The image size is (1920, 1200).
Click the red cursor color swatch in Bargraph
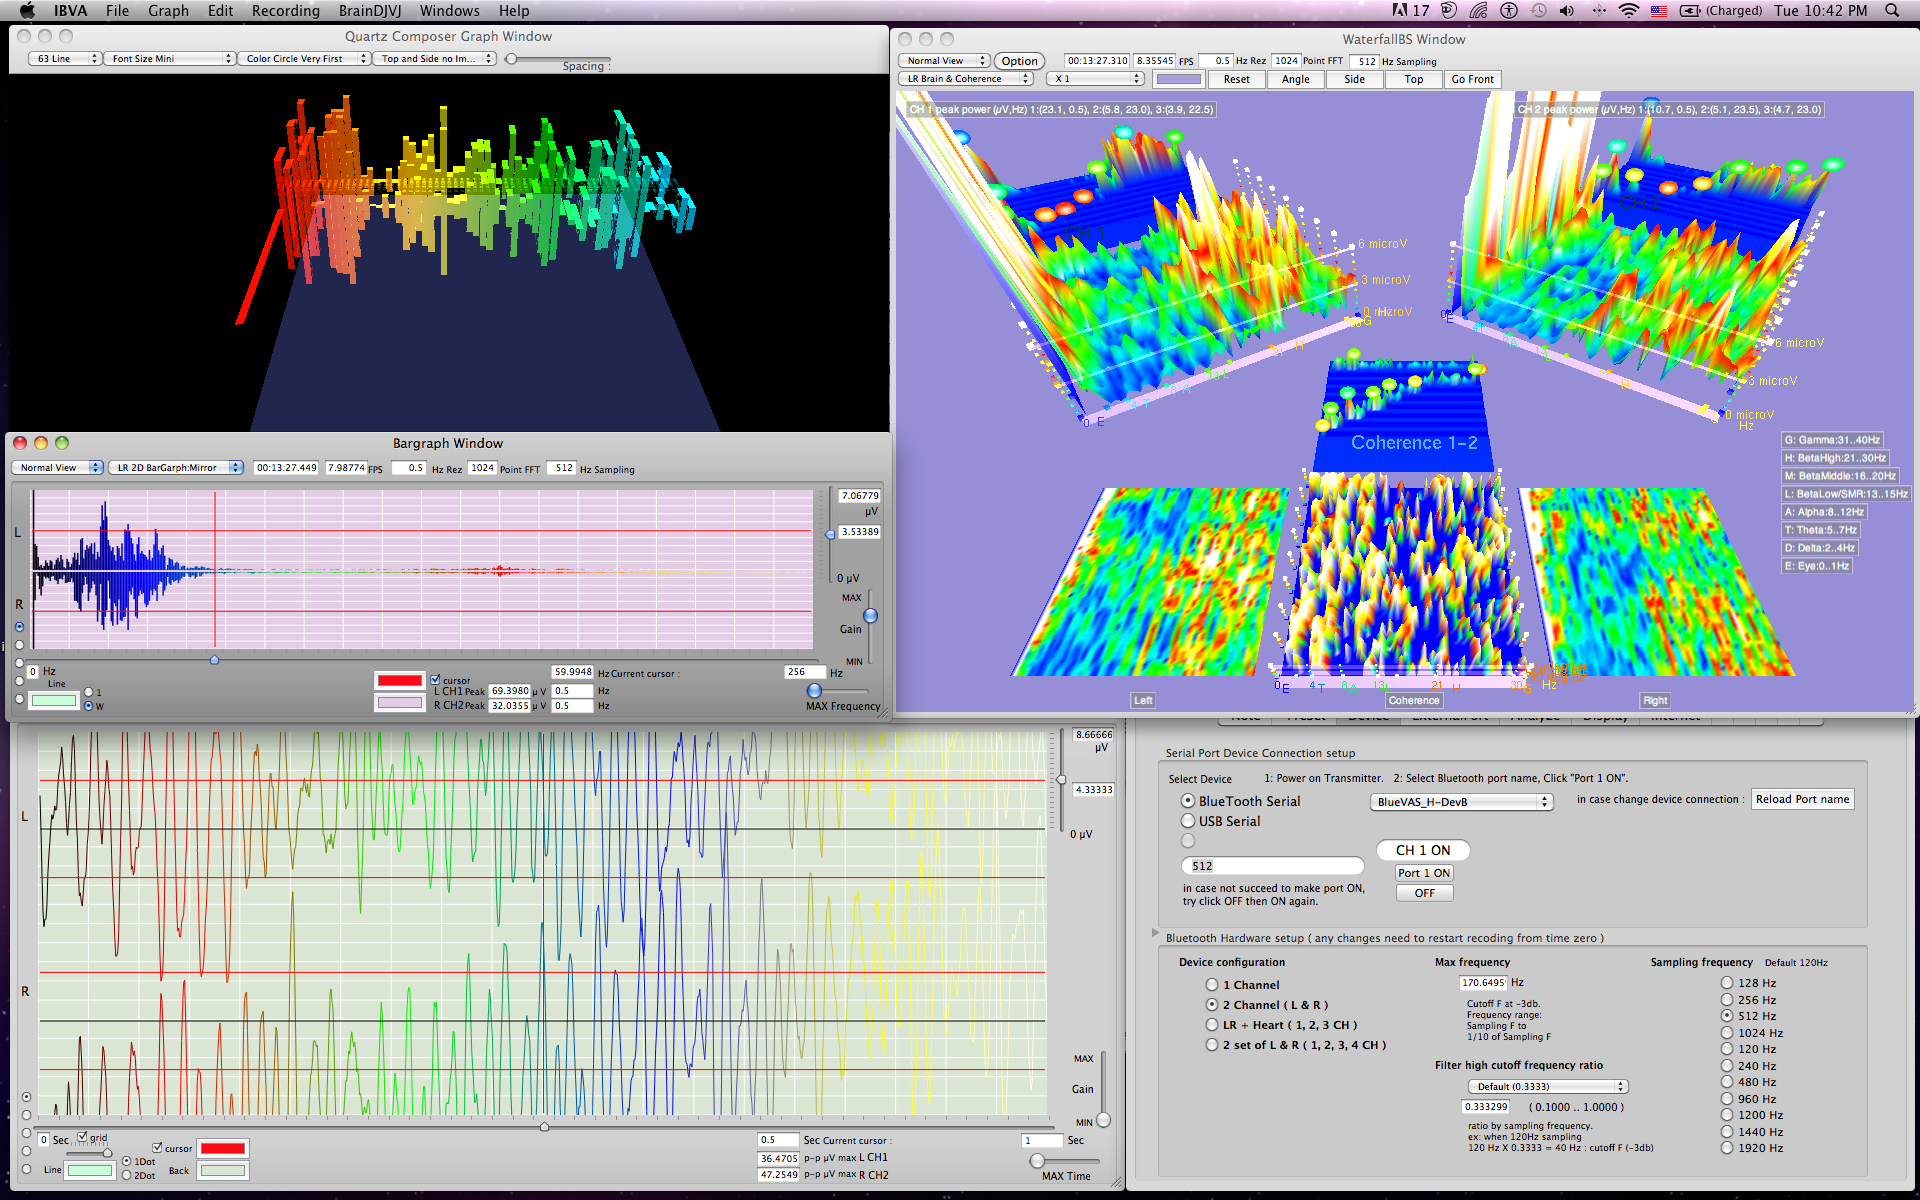pyautogui.click(x=399, y=681)
